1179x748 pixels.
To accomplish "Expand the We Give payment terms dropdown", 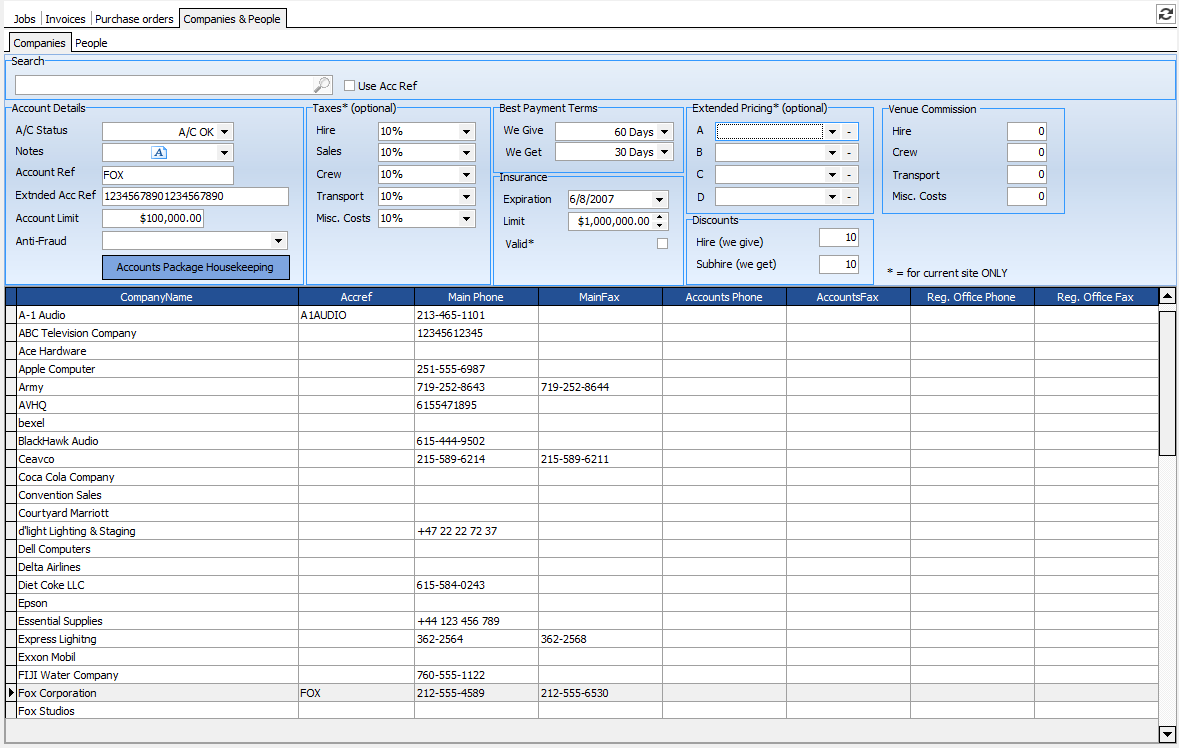I will 665,132.
